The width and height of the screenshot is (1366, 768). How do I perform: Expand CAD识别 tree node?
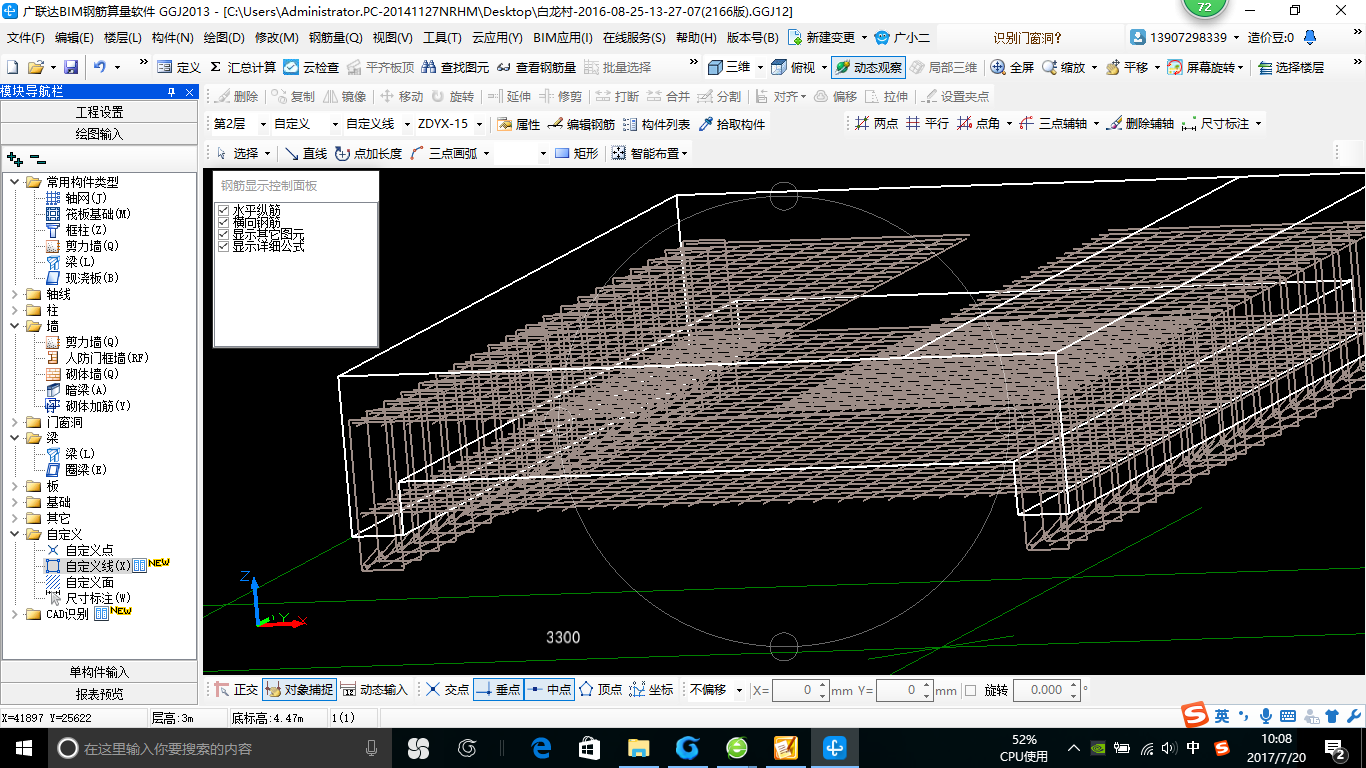(x=14, y=614)
